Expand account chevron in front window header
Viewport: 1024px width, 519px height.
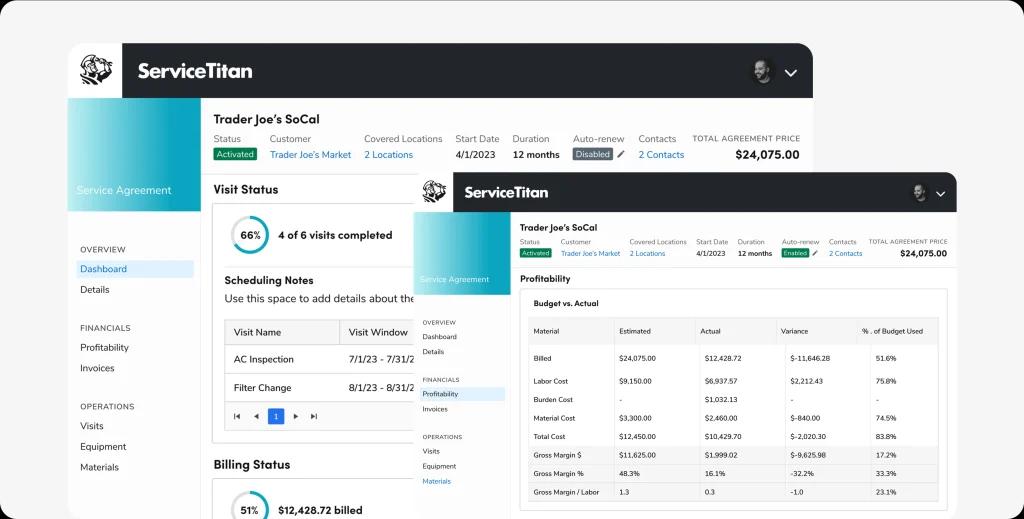[x=940, y=194]
